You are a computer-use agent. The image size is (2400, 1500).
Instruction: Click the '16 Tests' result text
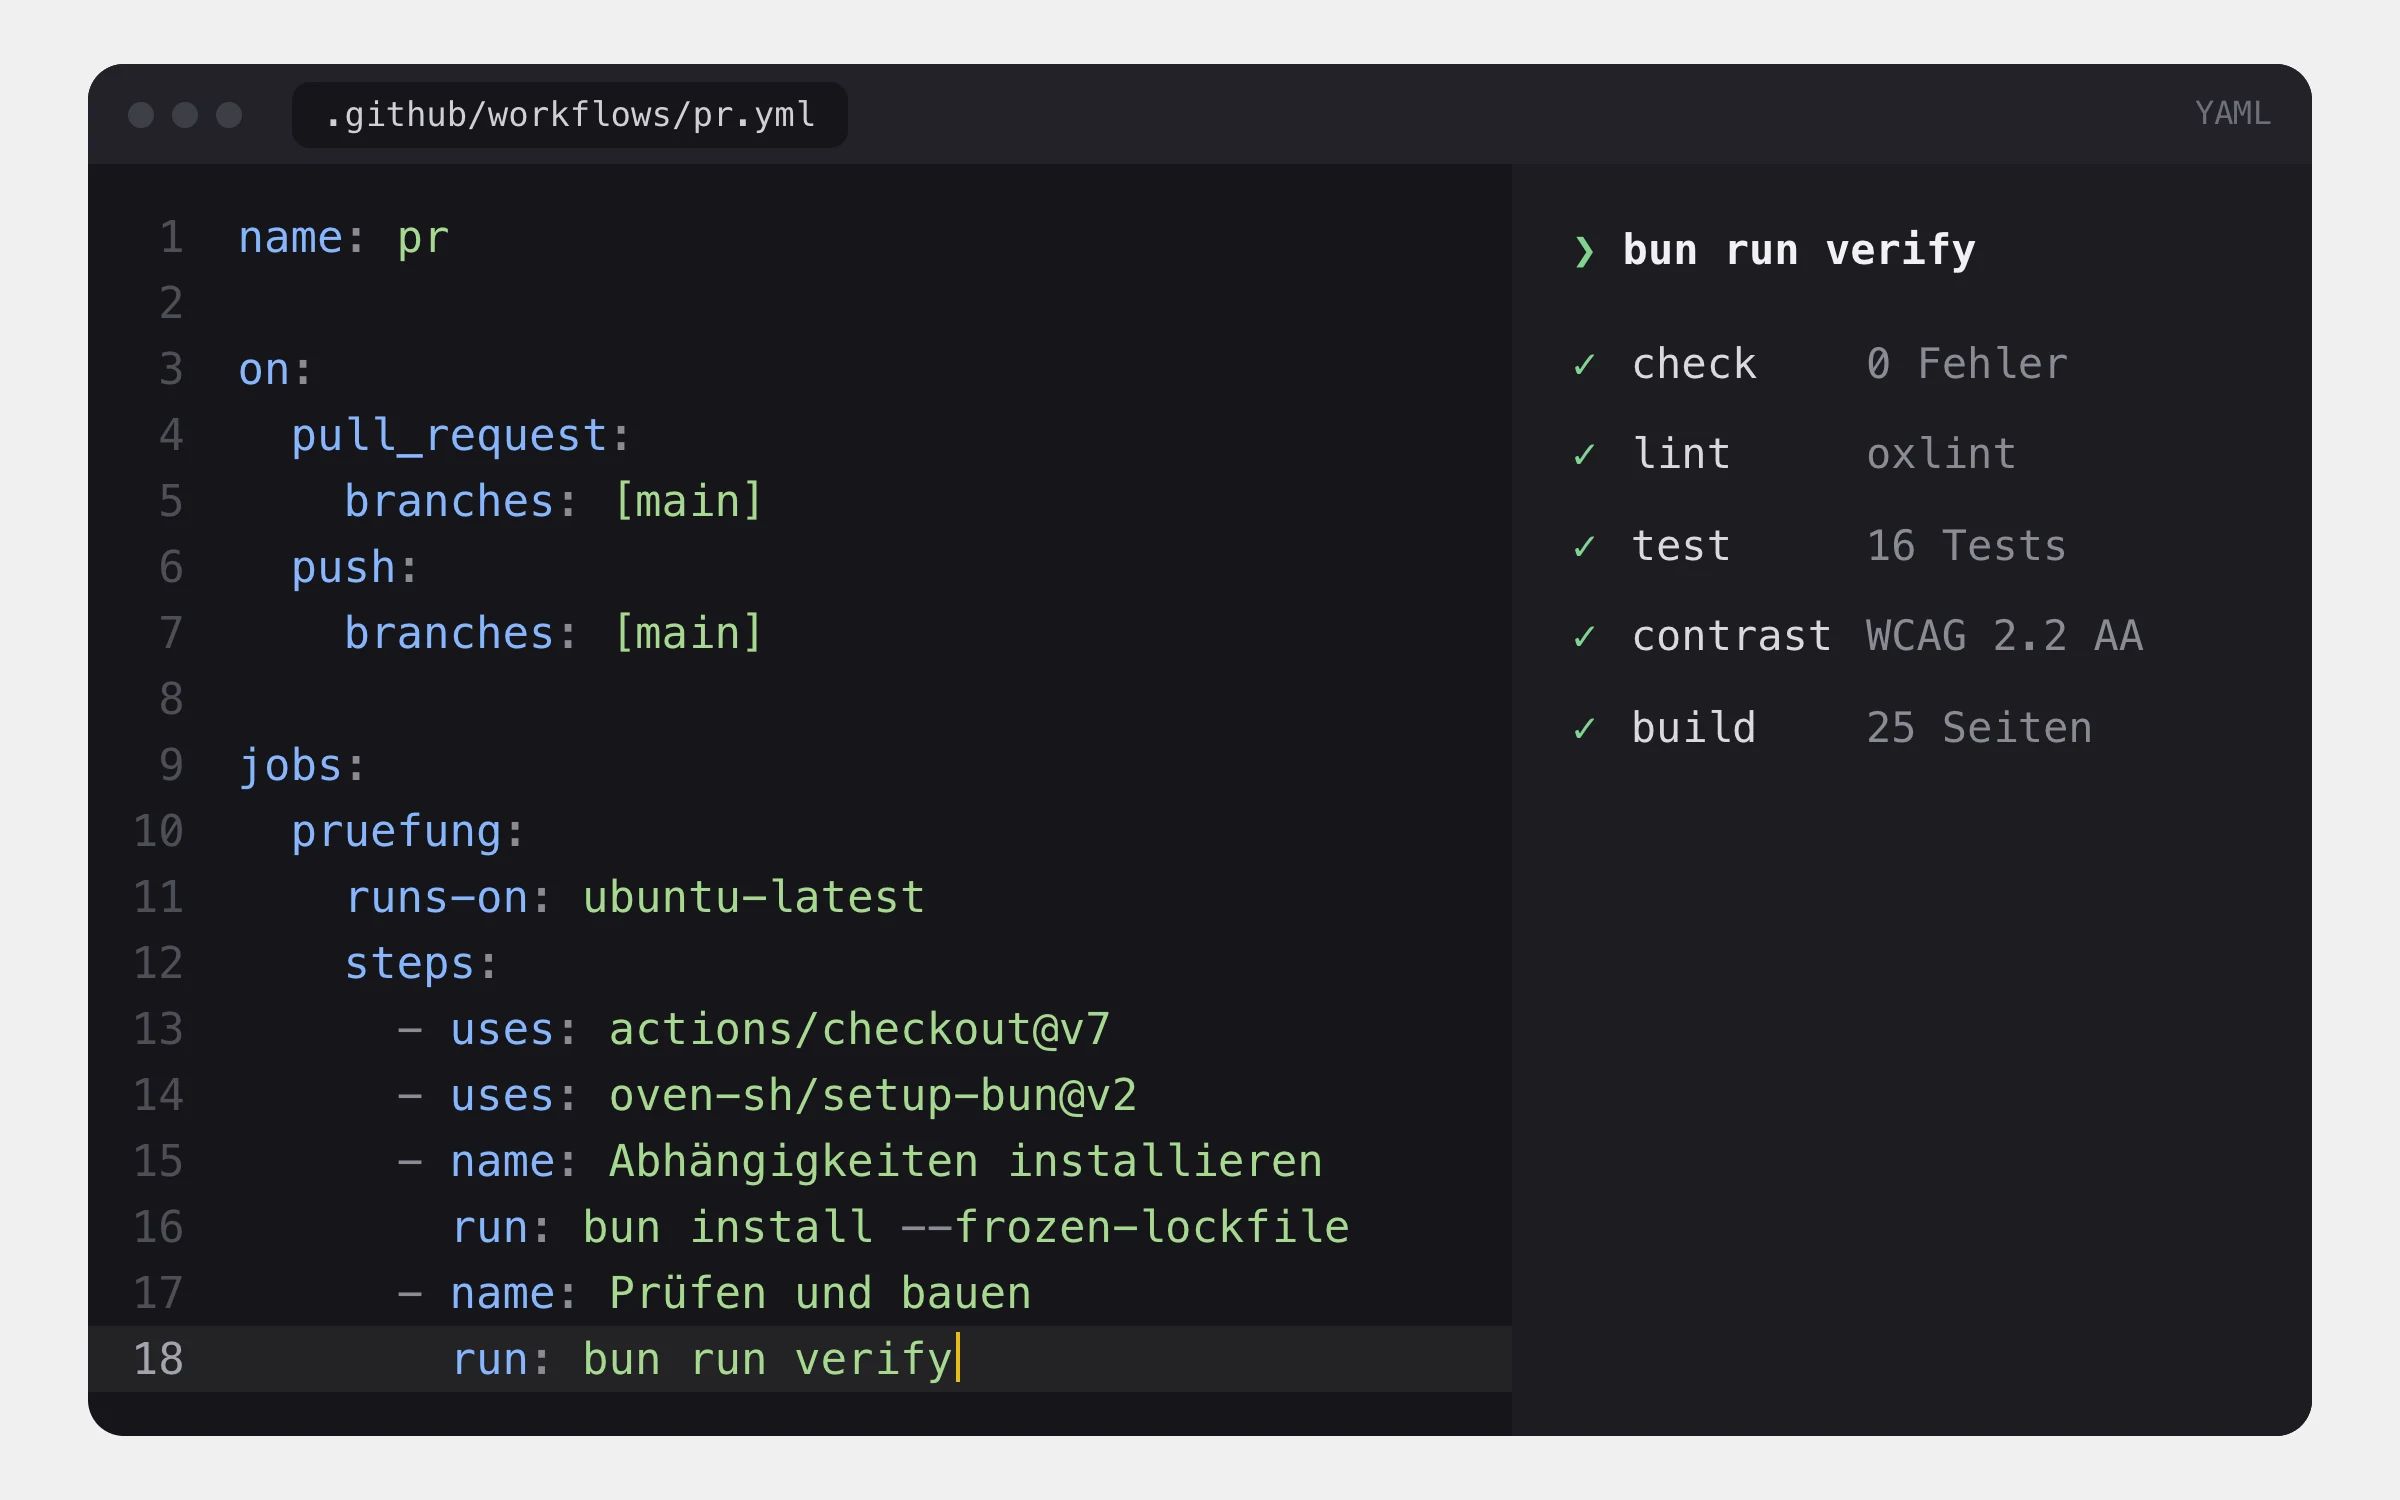click(1966, 546)
